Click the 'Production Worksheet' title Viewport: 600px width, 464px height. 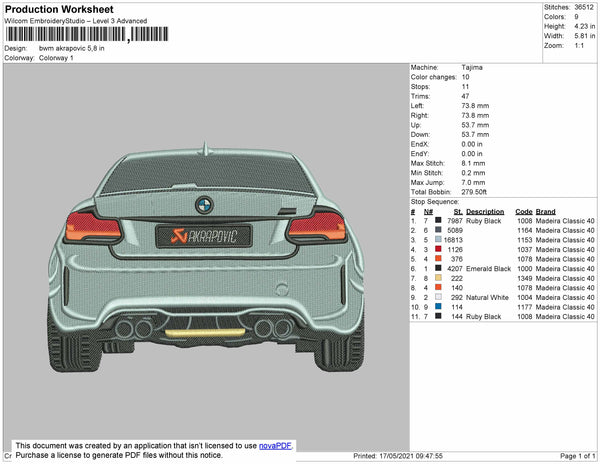tap(59, 9)
